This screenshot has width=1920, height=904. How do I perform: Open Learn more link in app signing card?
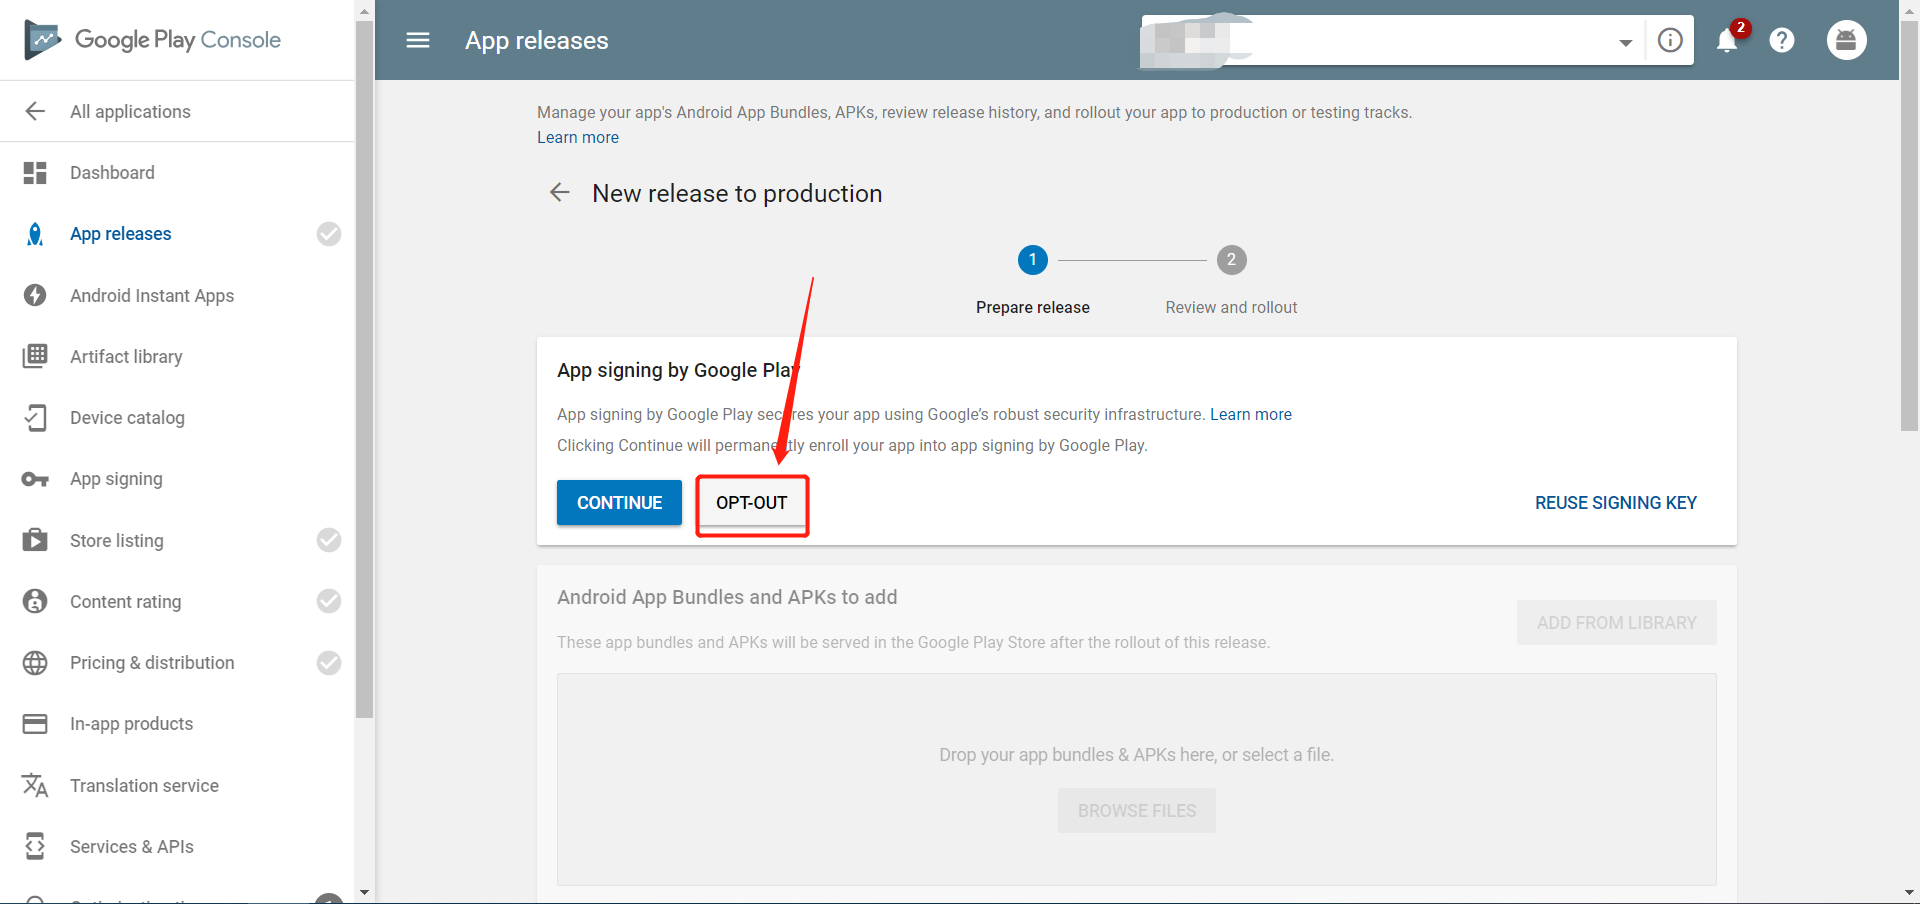tap(1251, 414)
